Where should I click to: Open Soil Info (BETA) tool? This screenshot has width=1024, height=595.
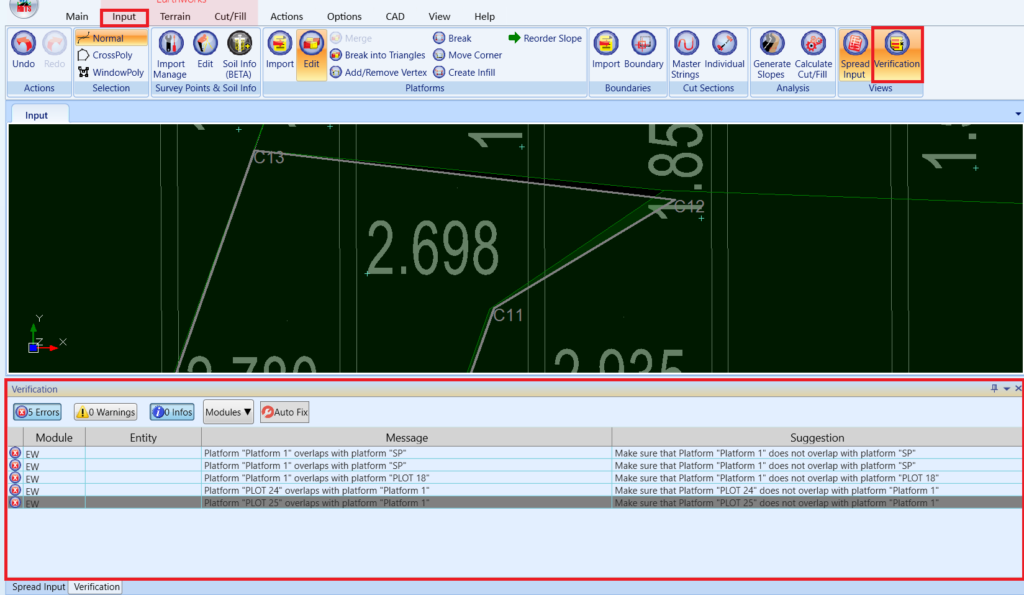(x=239, y=55)
